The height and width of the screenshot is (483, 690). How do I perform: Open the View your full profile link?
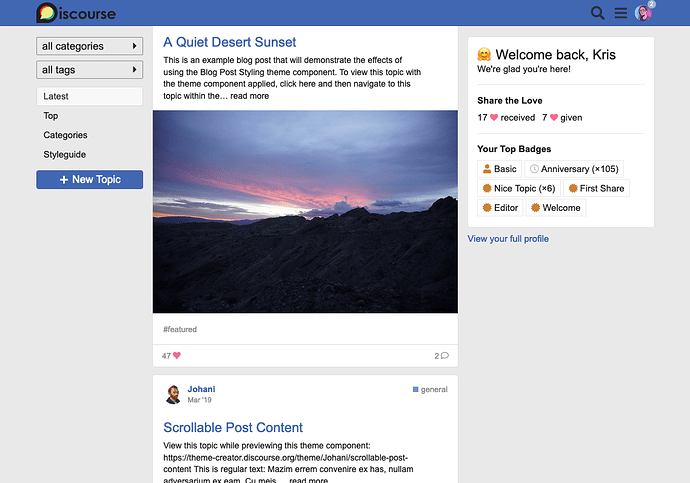pos(508,239)
